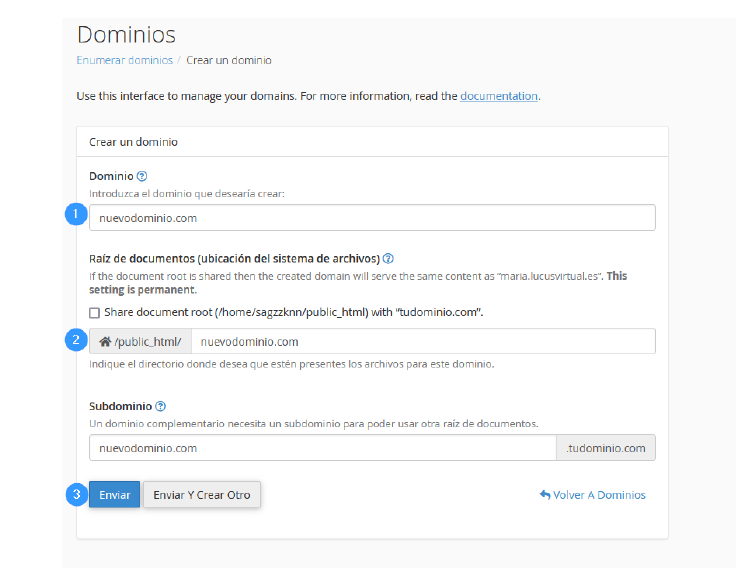This screenshot has height=568, width=736.
Task: Click the Crear un dominio panel header
Action: pyautogui.click(x=134, y=142)
